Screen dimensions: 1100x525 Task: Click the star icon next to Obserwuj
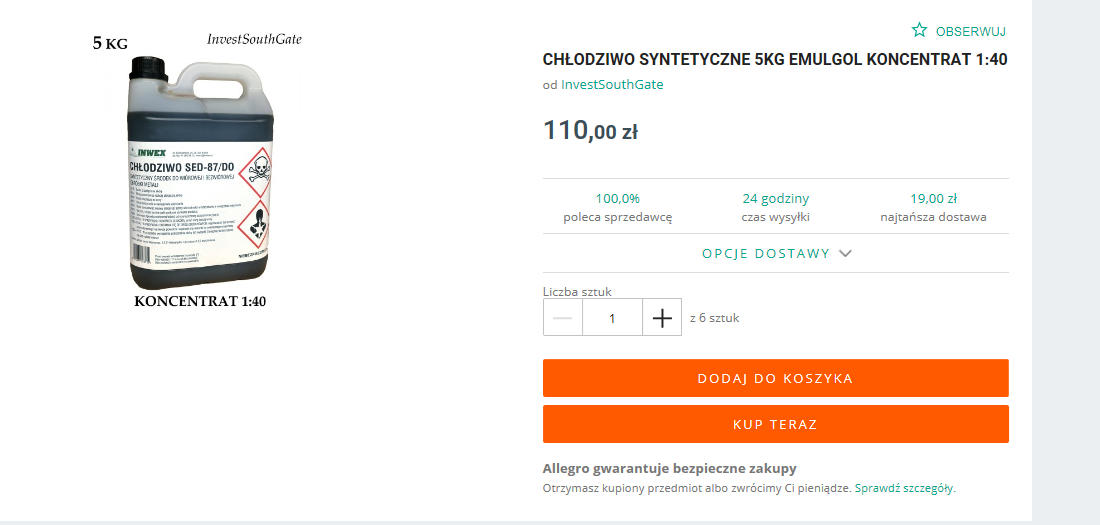(x=919, y=30)
